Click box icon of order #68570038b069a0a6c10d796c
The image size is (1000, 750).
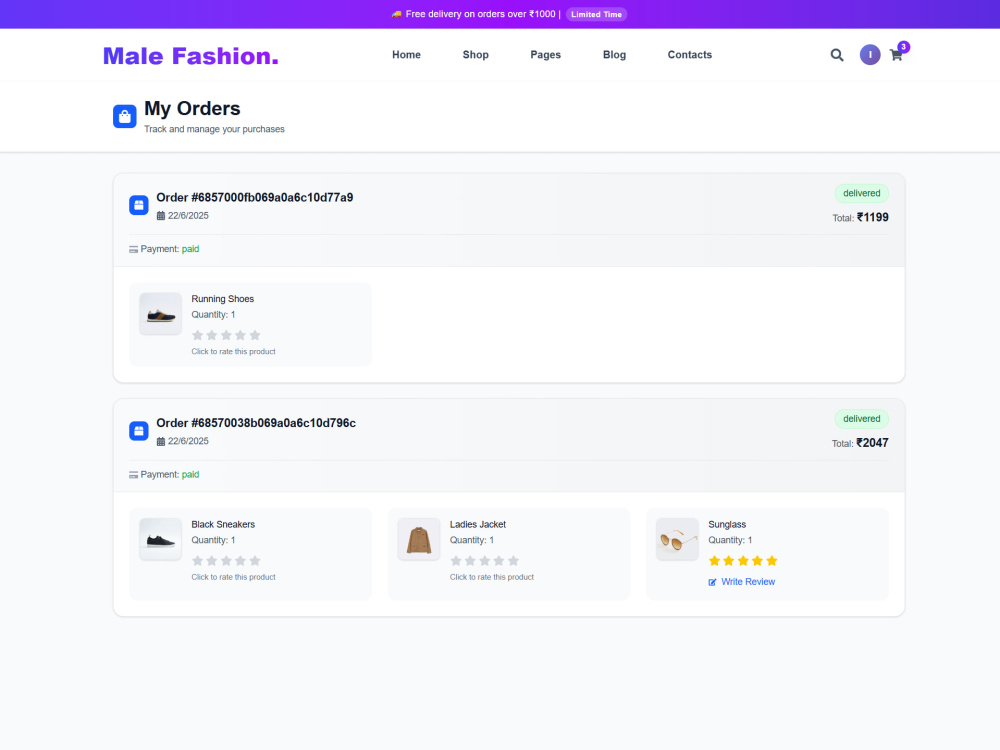pyautogui.click(x=139, y=431)
